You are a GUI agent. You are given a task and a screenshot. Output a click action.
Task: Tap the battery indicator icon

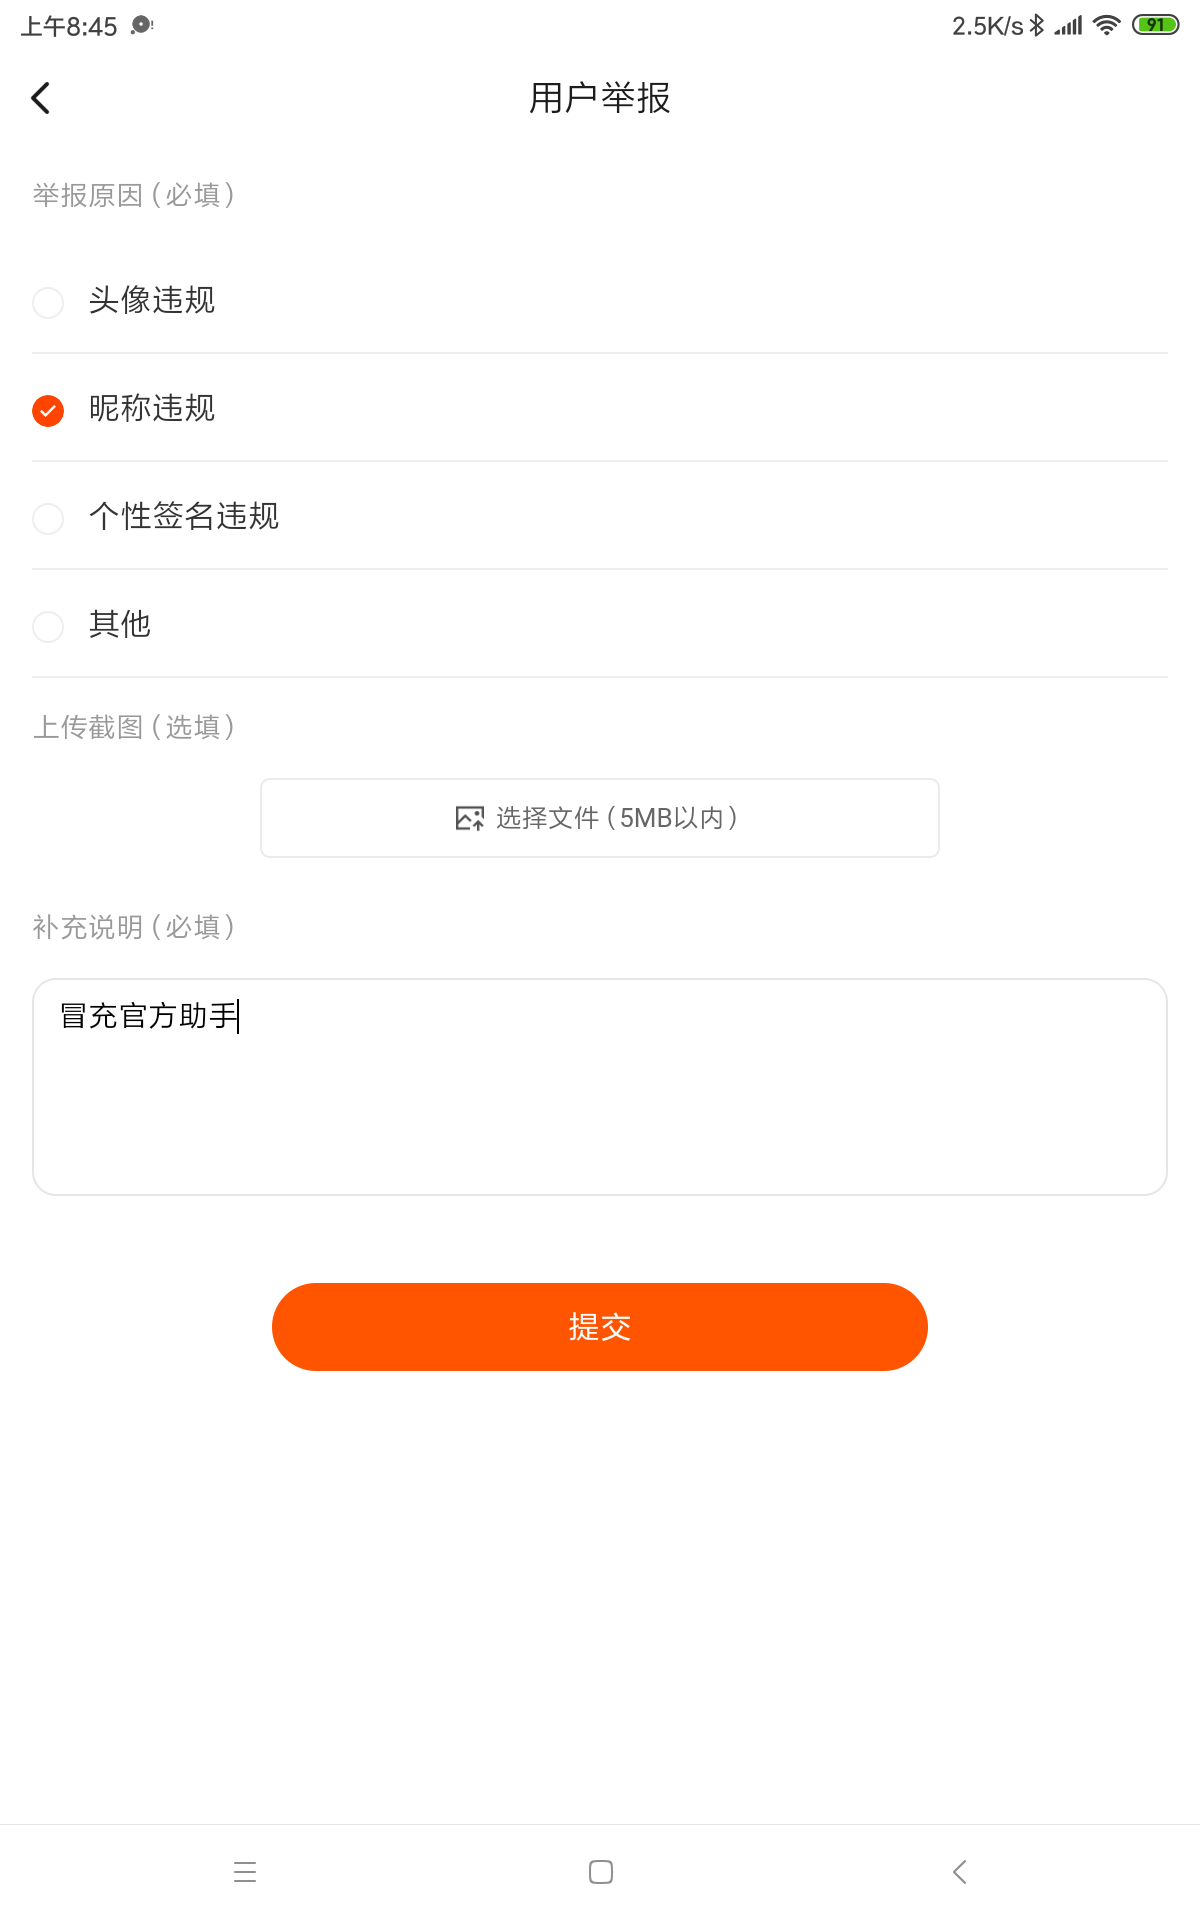[x=1155, y=25]
